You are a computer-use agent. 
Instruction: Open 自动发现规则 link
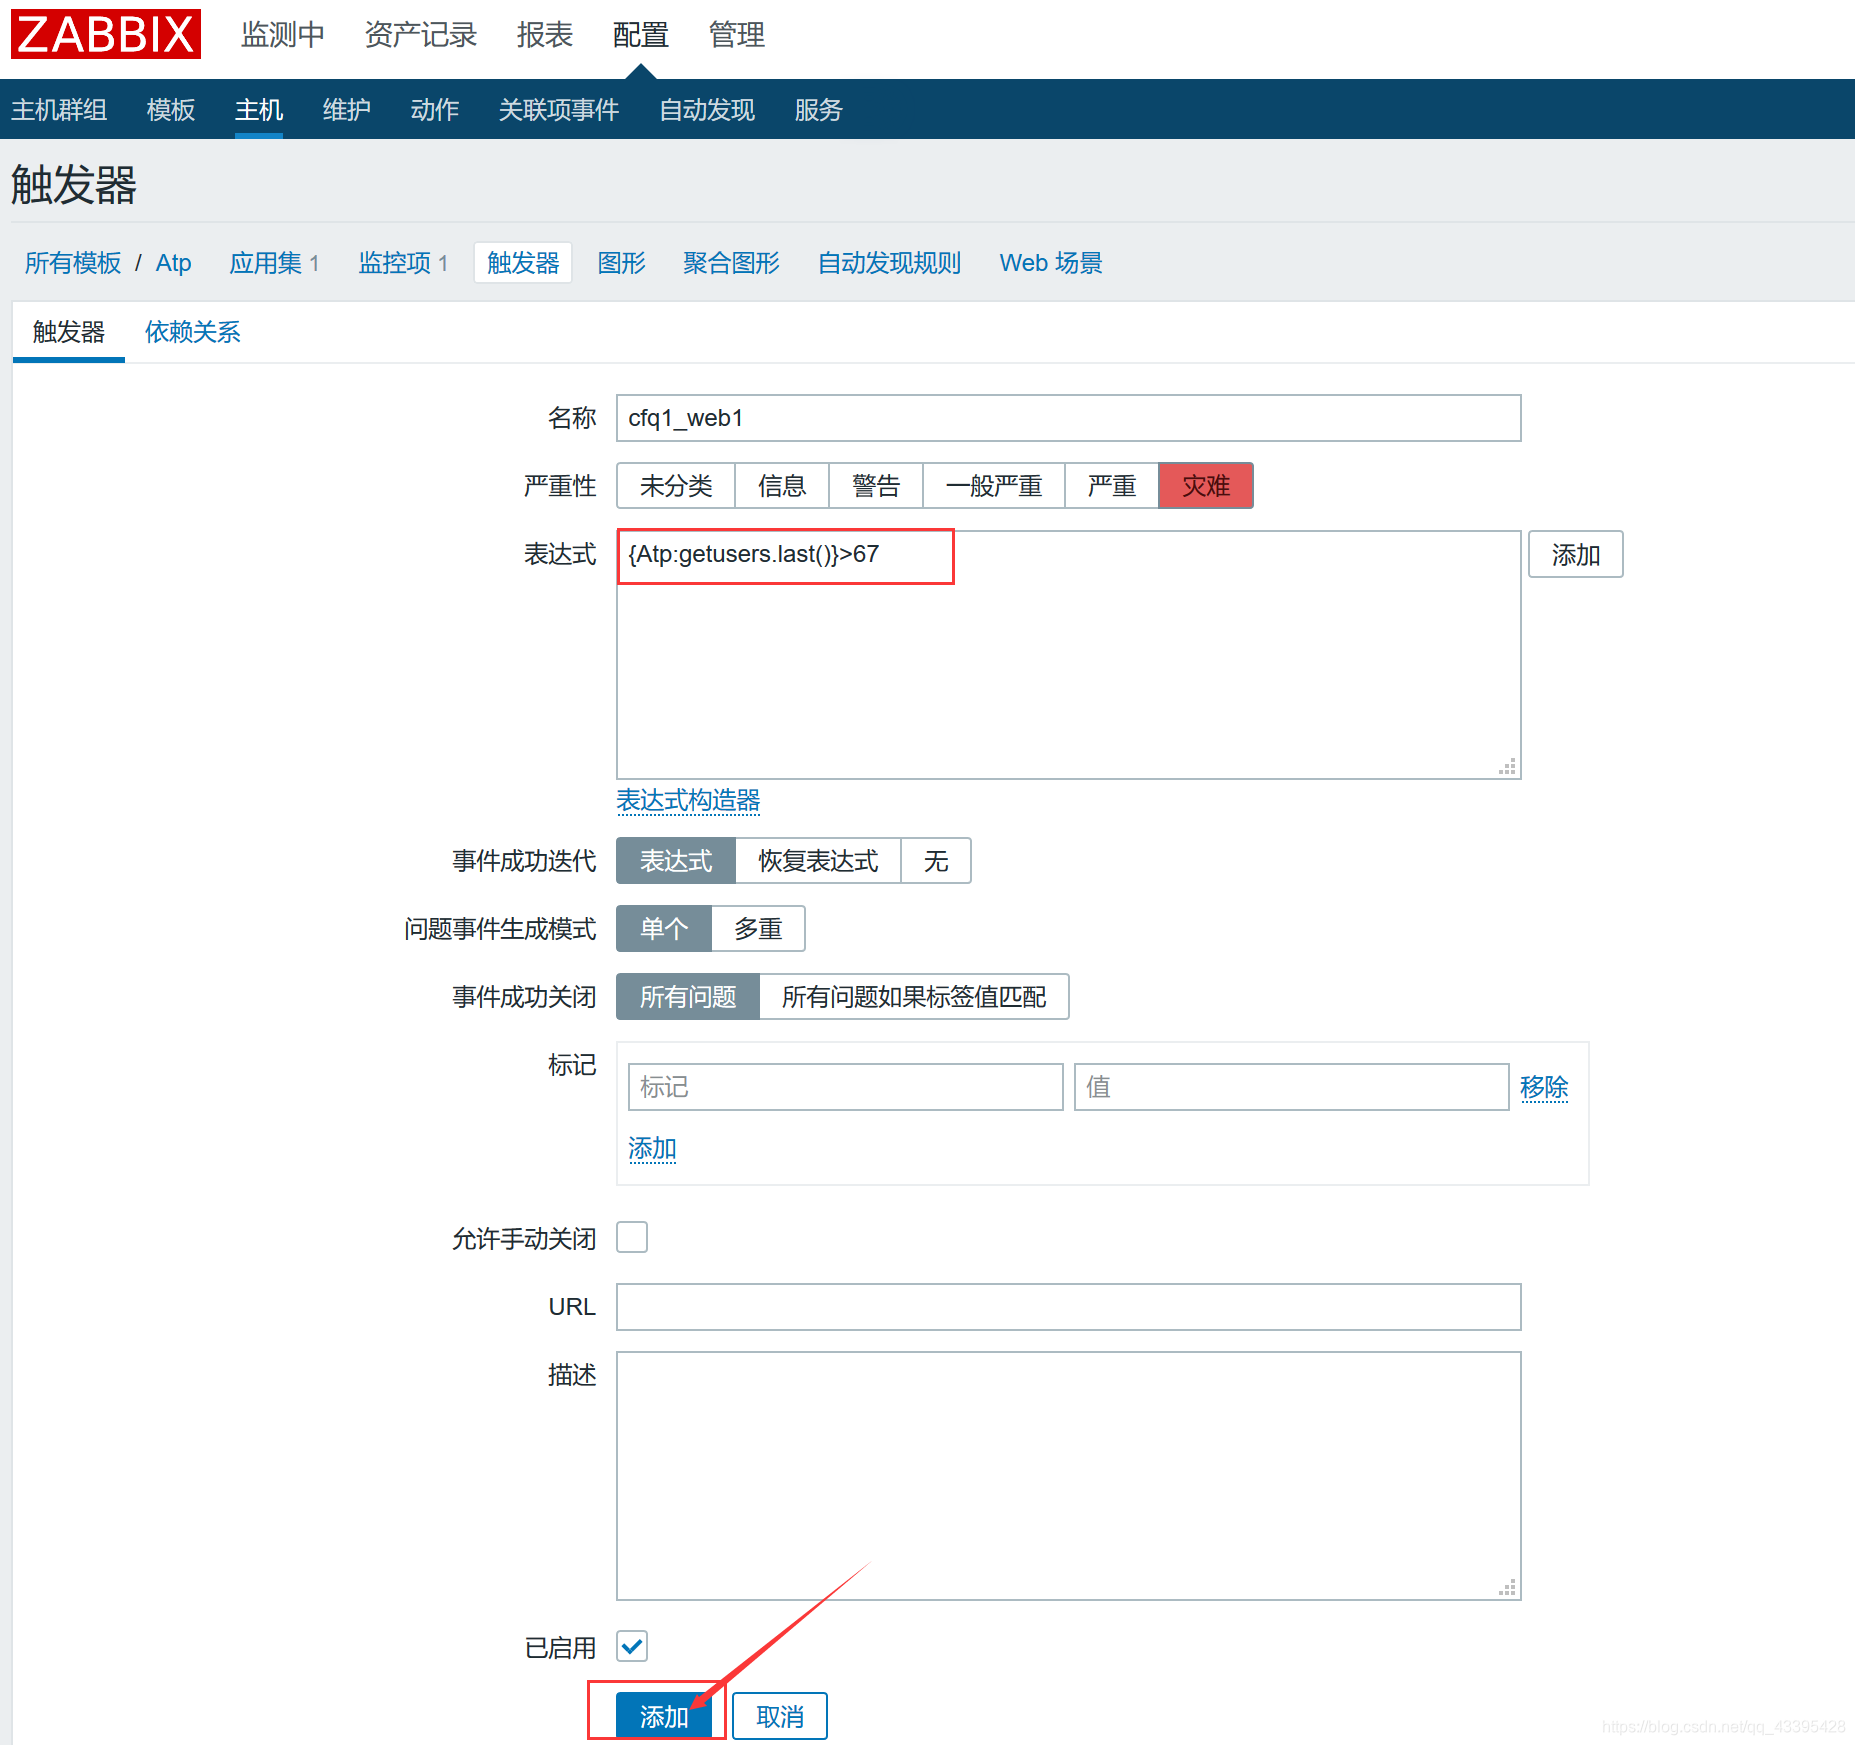coord(889,263)
